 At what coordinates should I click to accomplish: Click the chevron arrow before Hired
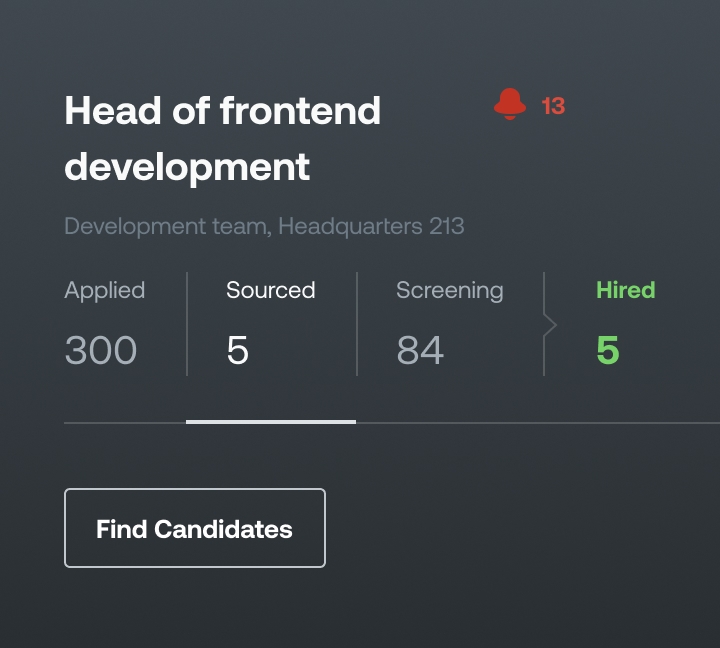pyautogui.click(x=549, y=325)
